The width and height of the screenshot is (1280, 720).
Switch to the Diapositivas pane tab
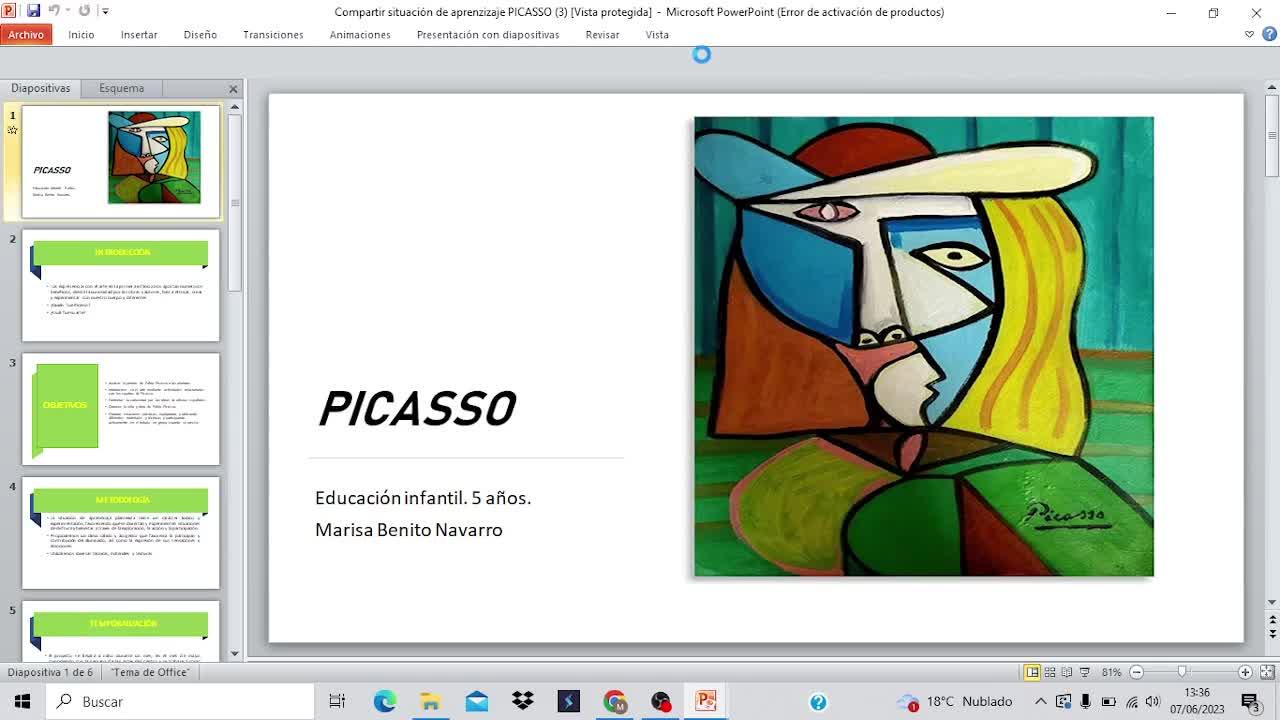point(41,88)
